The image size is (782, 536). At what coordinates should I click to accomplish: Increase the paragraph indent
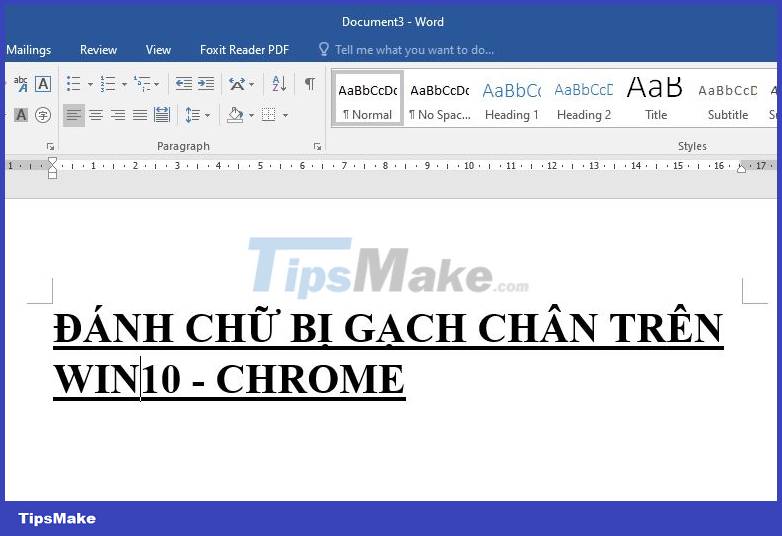[x=205, y=84]
